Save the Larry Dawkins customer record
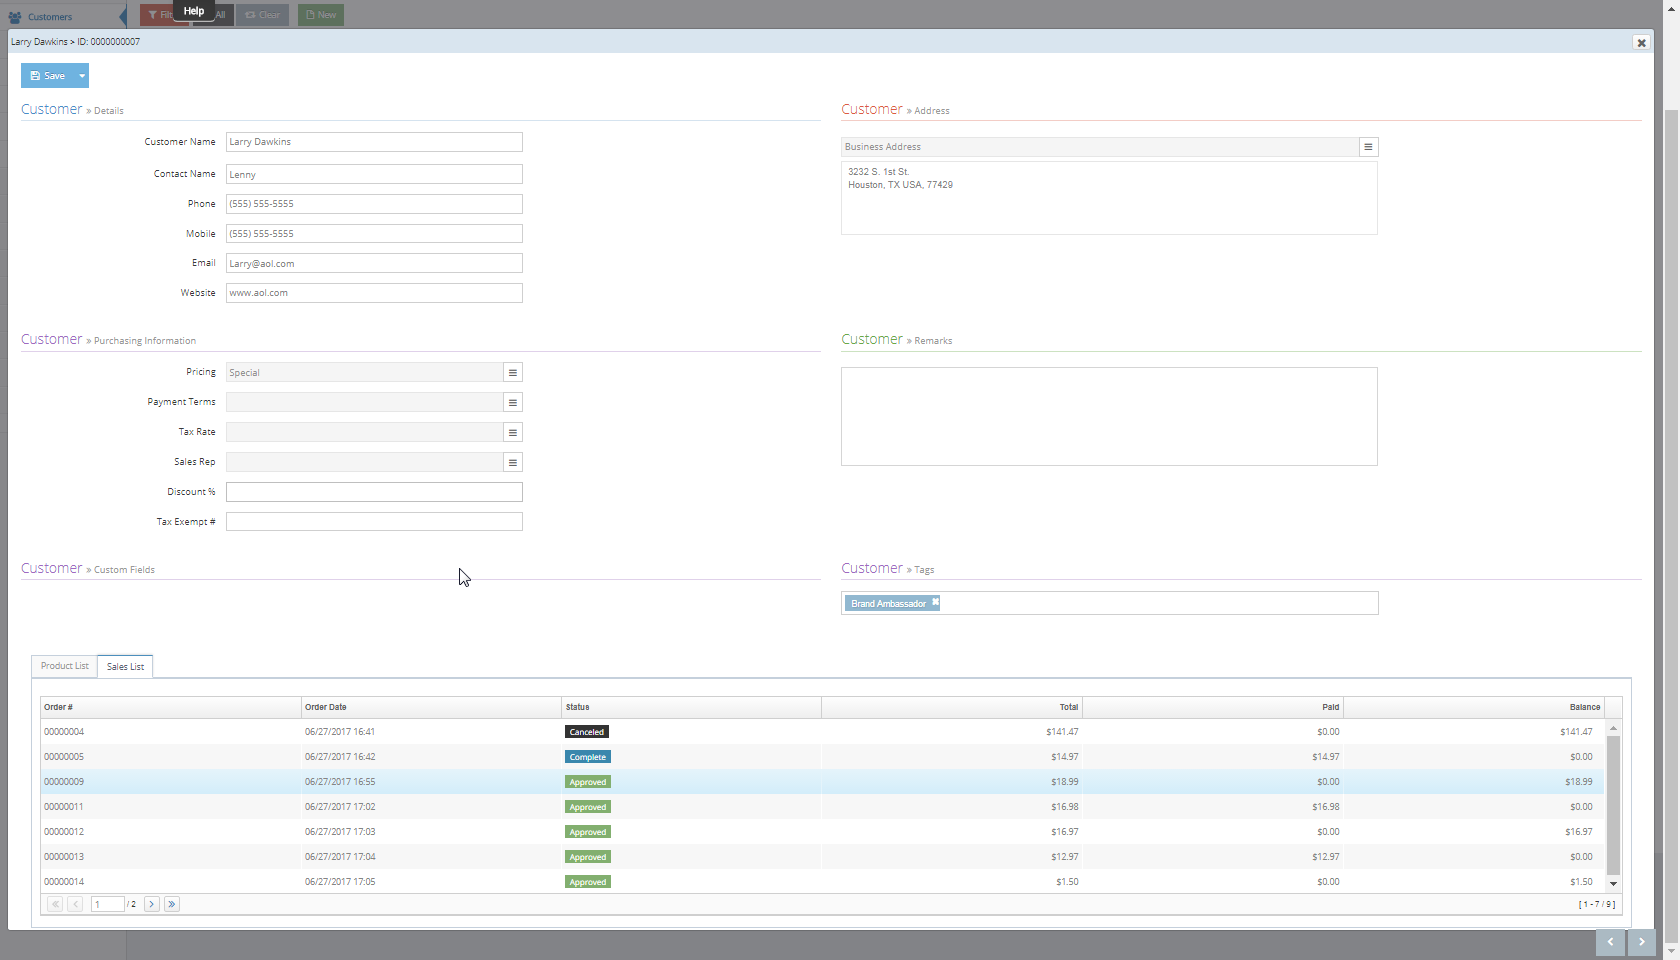 pos(47,75)
